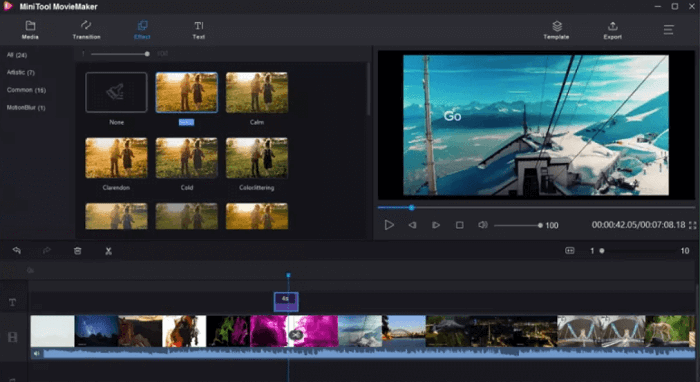Select the Effect tab
The image size is (700, 382).
click(x=142, y=30)
